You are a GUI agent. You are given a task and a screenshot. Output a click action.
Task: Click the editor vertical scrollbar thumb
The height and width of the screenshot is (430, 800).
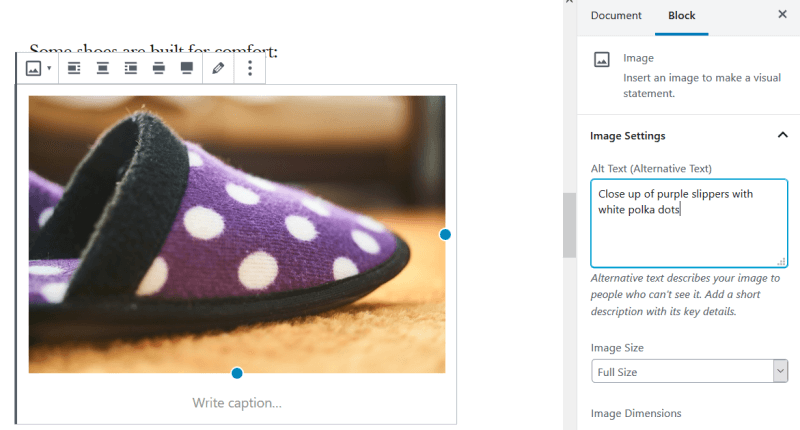pyautogui.click(x=569, y=225)
